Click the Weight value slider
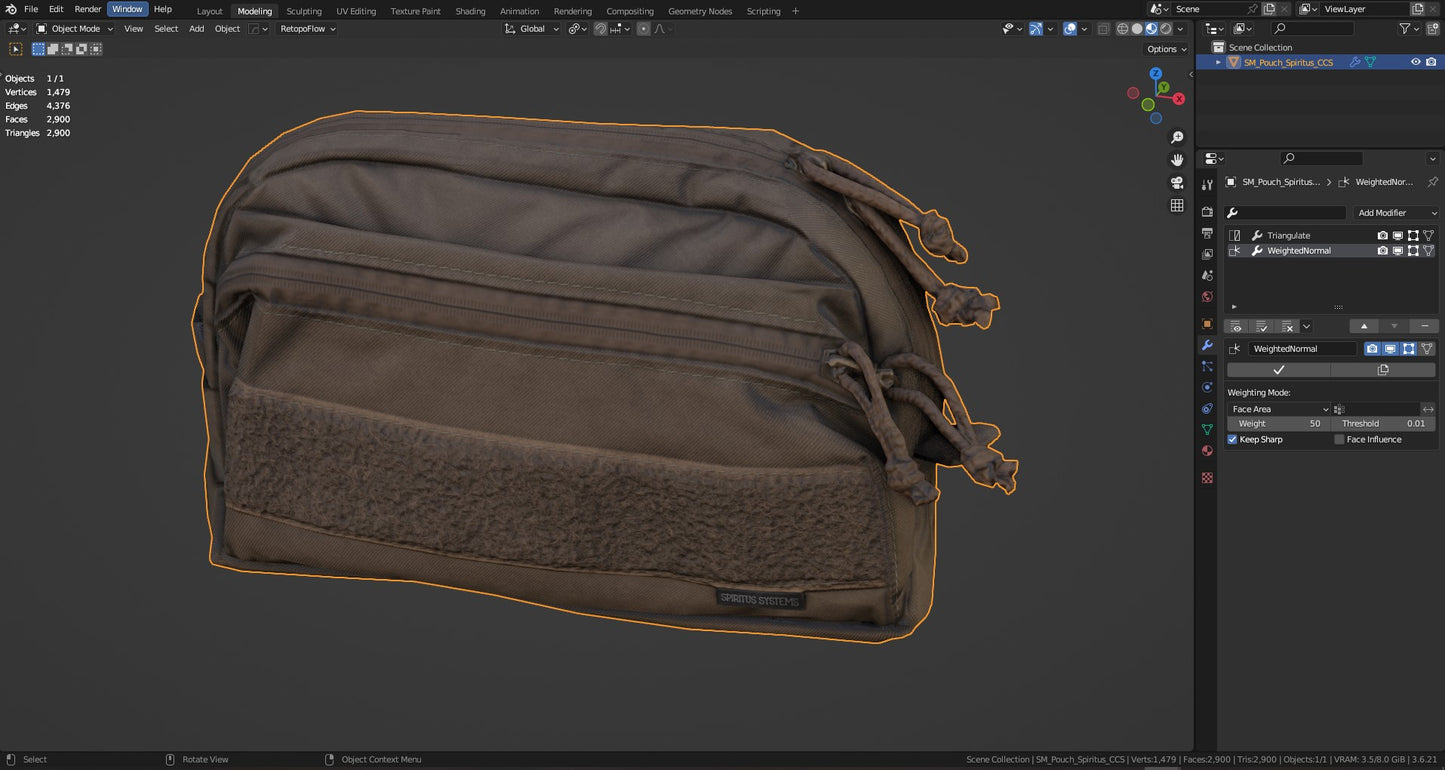The image size is (1445, 770). pos(1278,424)
